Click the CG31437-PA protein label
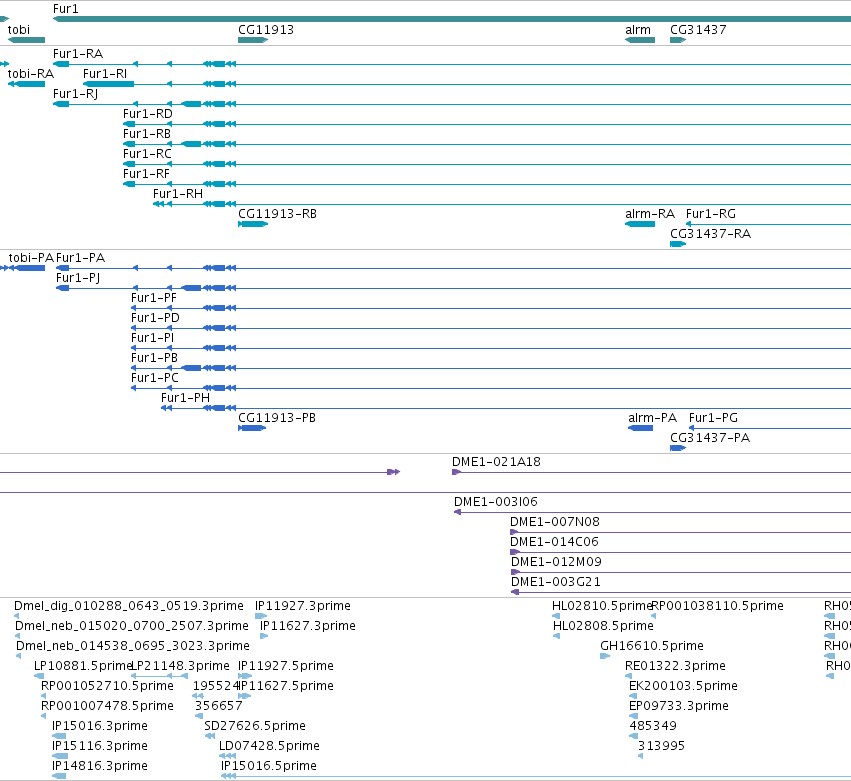This screenshot has width=851, height=781. (x=710, y=438)
